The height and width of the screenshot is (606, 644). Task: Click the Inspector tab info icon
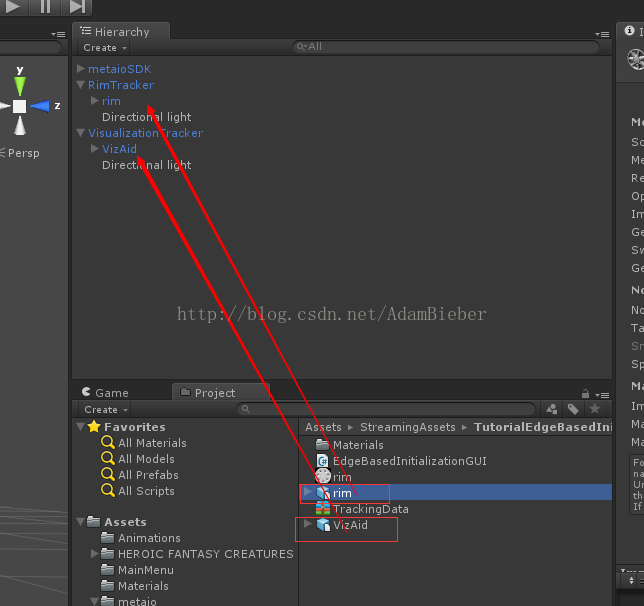629,30
